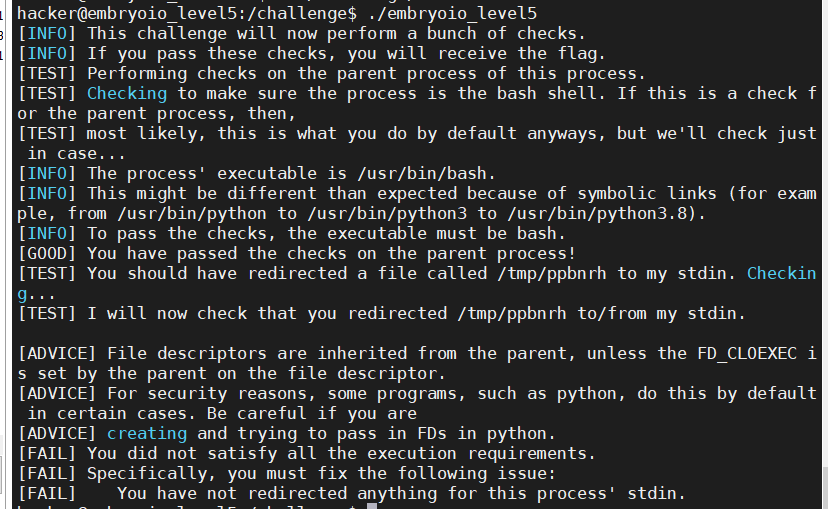Click the "You have not redirected anything" message
Image resolution: width=828 pixels, height=509 pixels.
[400, 493]
